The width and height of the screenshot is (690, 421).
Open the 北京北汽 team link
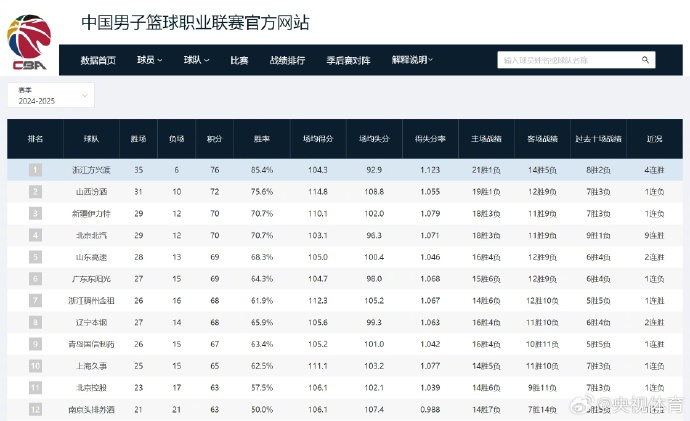click(92, 235)
